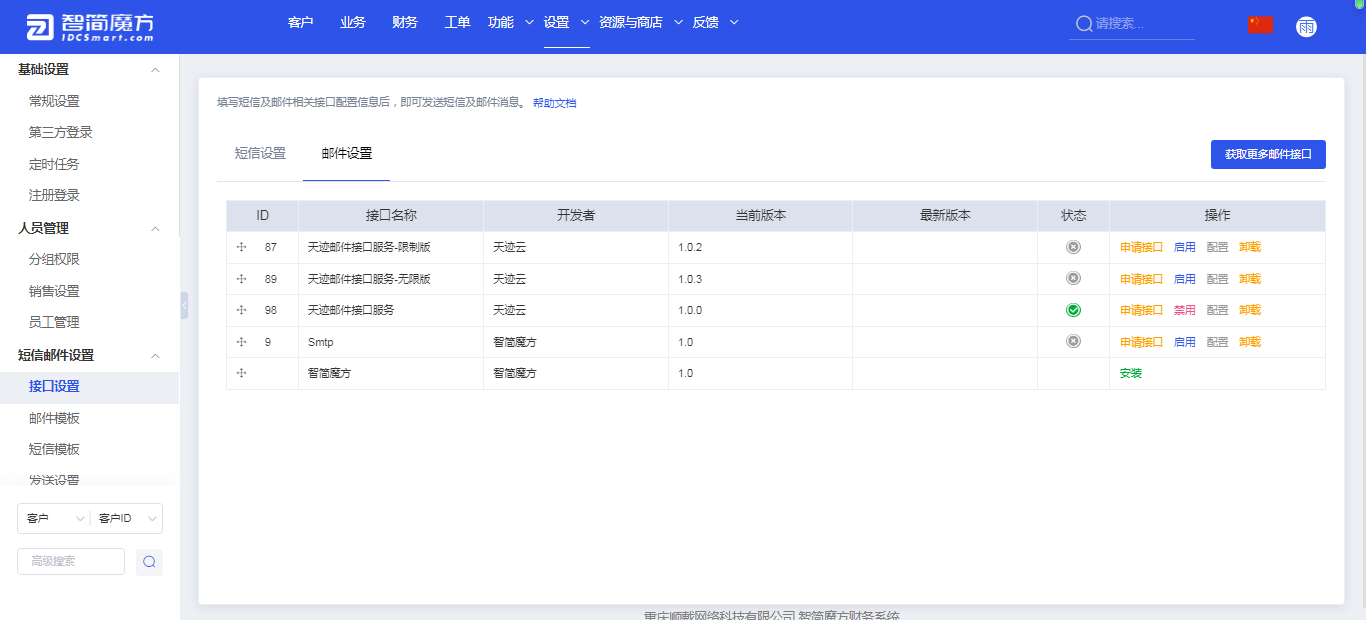The height and width of the screenshot is (620, 1366).
Task: Click the green enabled status icon in row 98
Action: [x=1073, y=310]
